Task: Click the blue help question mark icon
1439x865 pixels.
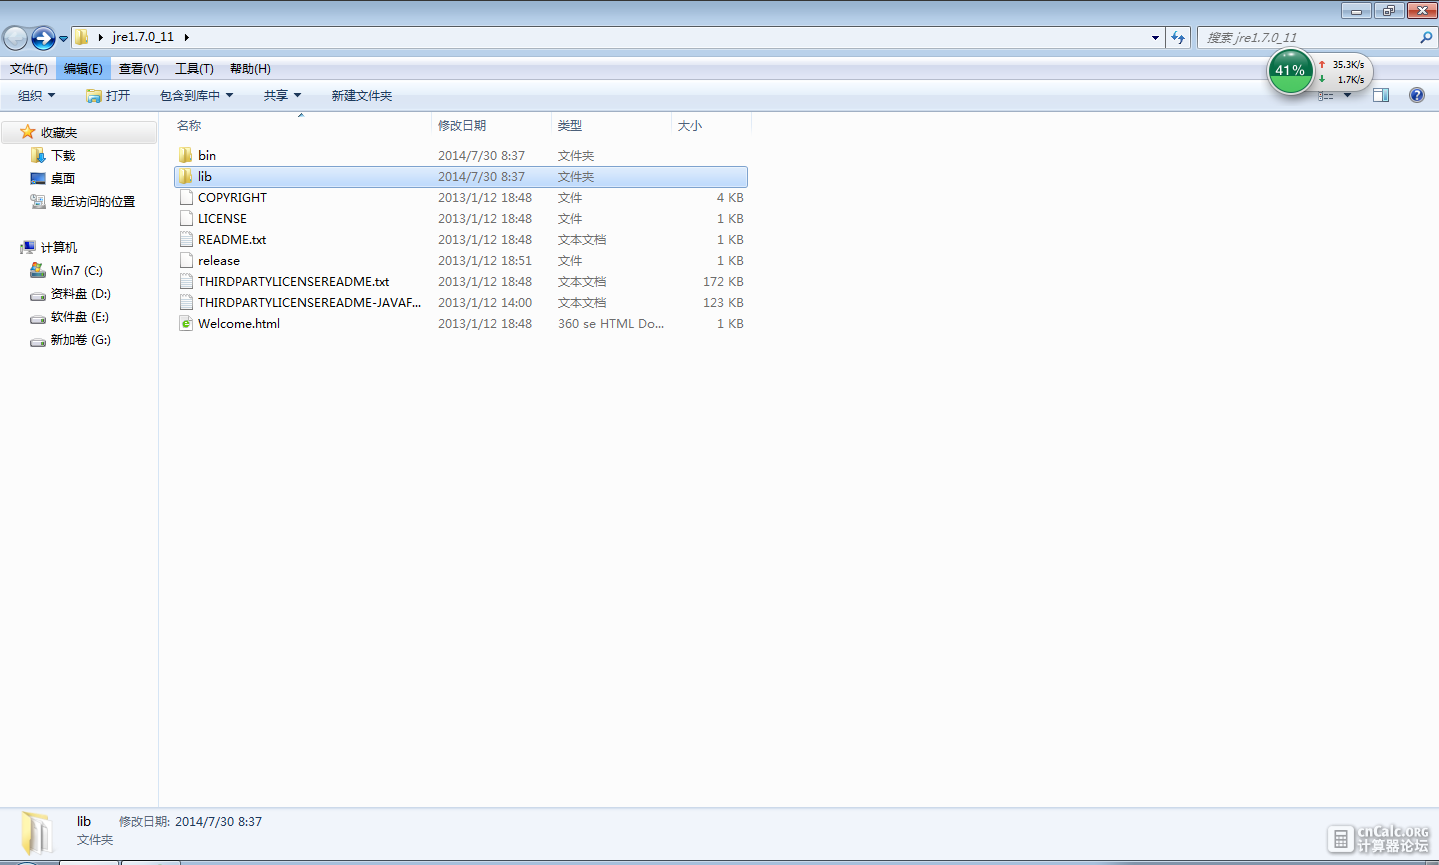Action: coord(1417,96)
